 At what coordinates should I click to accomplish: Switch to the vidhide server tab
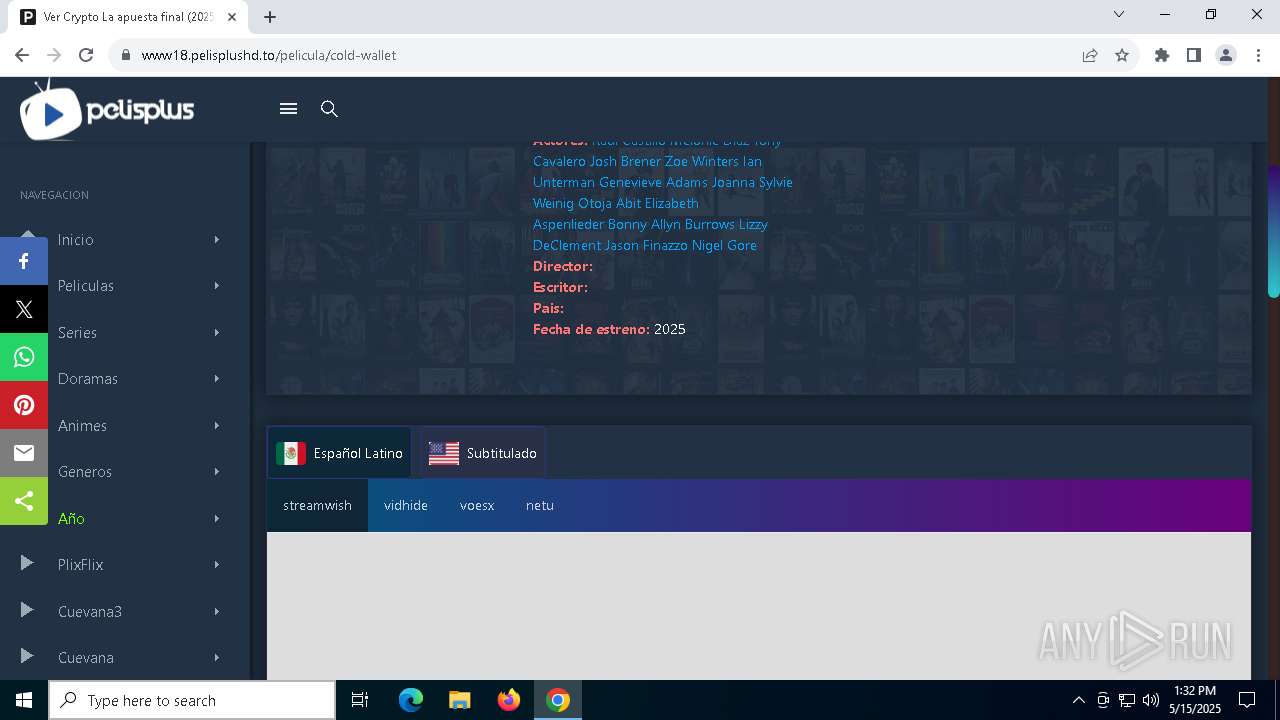pyautogui.click(x=406, y=505)
